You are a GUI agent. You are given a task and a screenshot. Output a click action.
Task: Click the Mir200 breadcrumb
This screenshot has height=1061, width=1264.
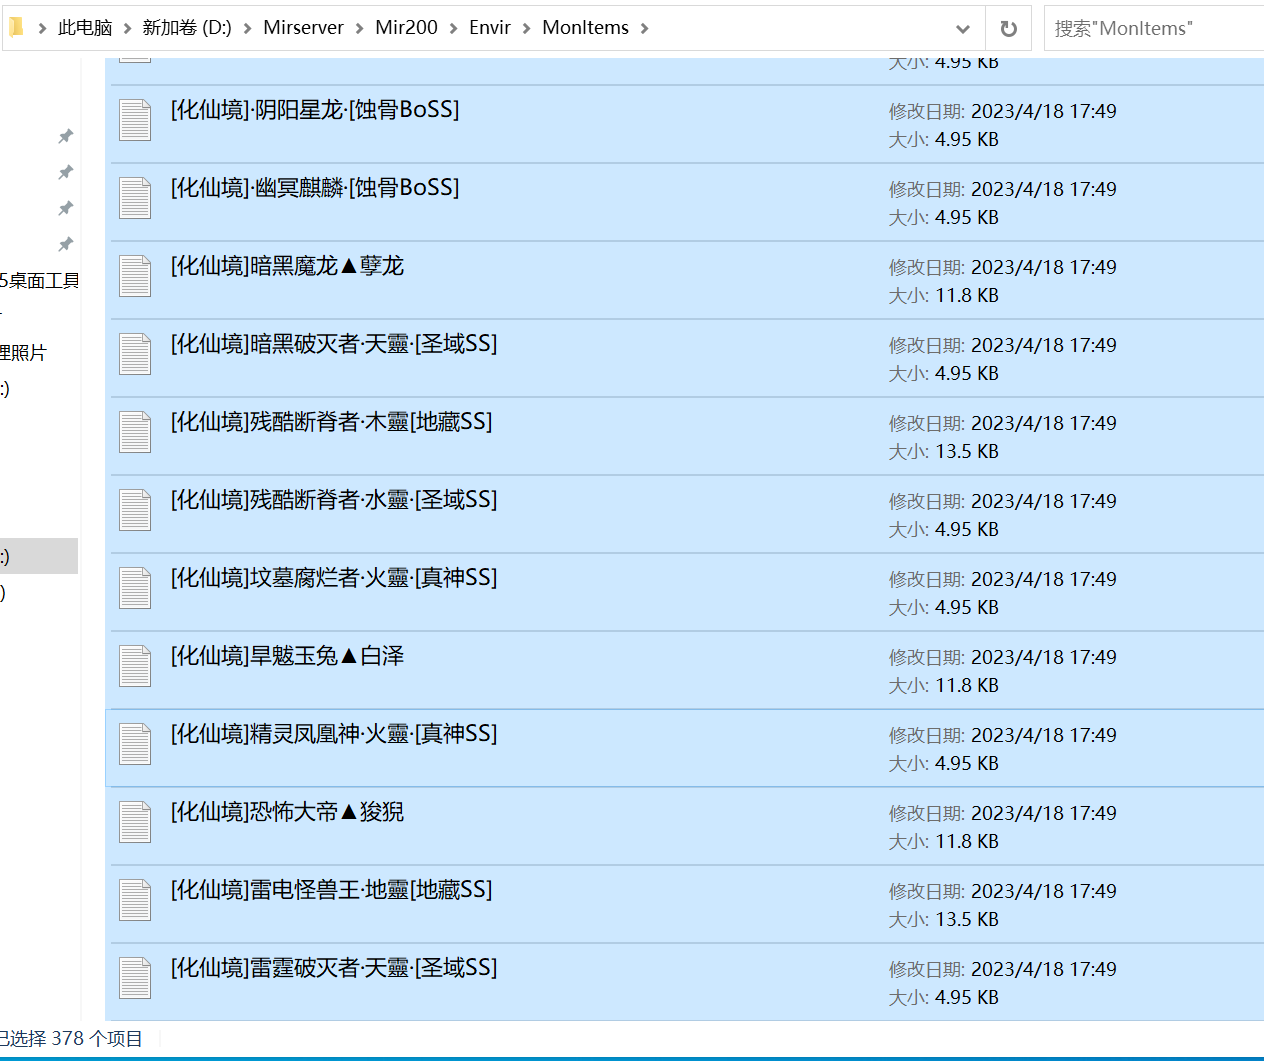point(406,28)
